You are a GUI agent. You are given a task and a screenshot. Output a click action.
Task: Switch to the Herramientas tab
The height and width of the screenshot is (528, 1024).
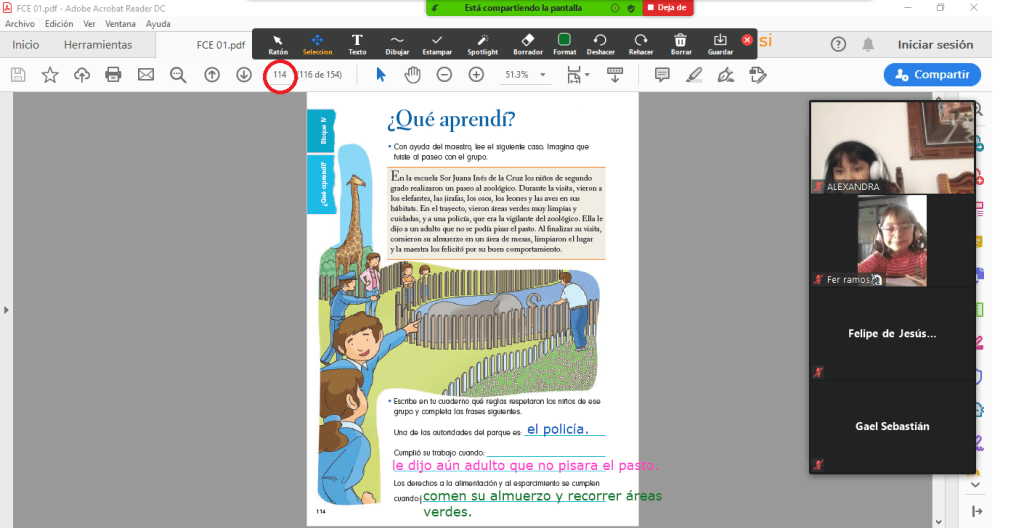[98, 45]
